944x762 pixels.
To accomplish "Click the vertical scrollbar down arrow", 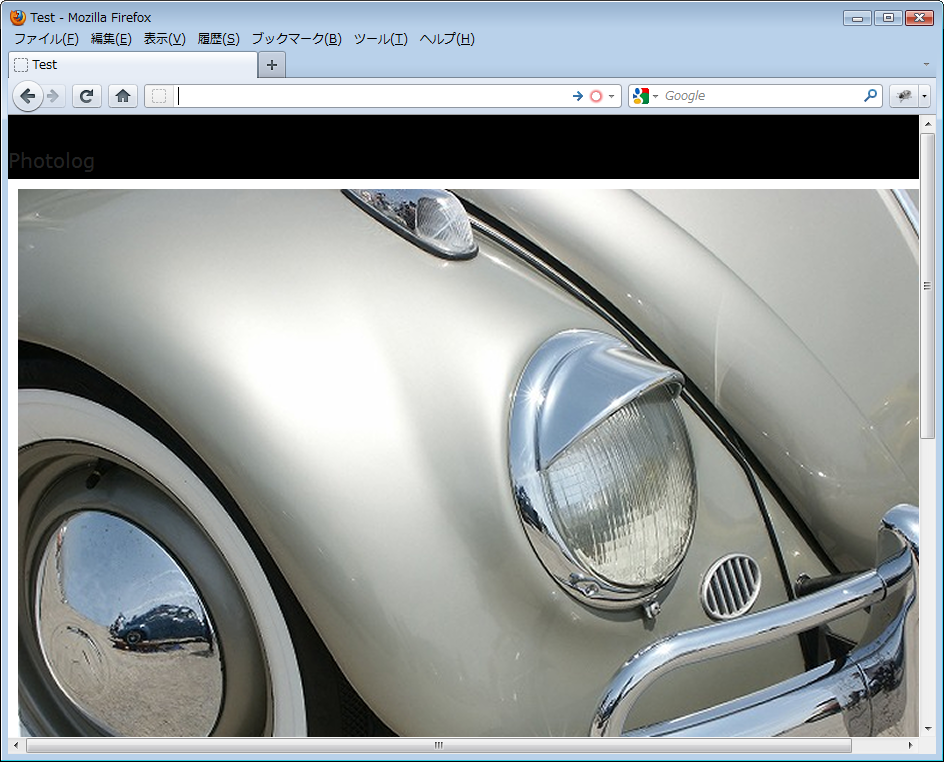I will pyautogui.click(x=927, y=729).
